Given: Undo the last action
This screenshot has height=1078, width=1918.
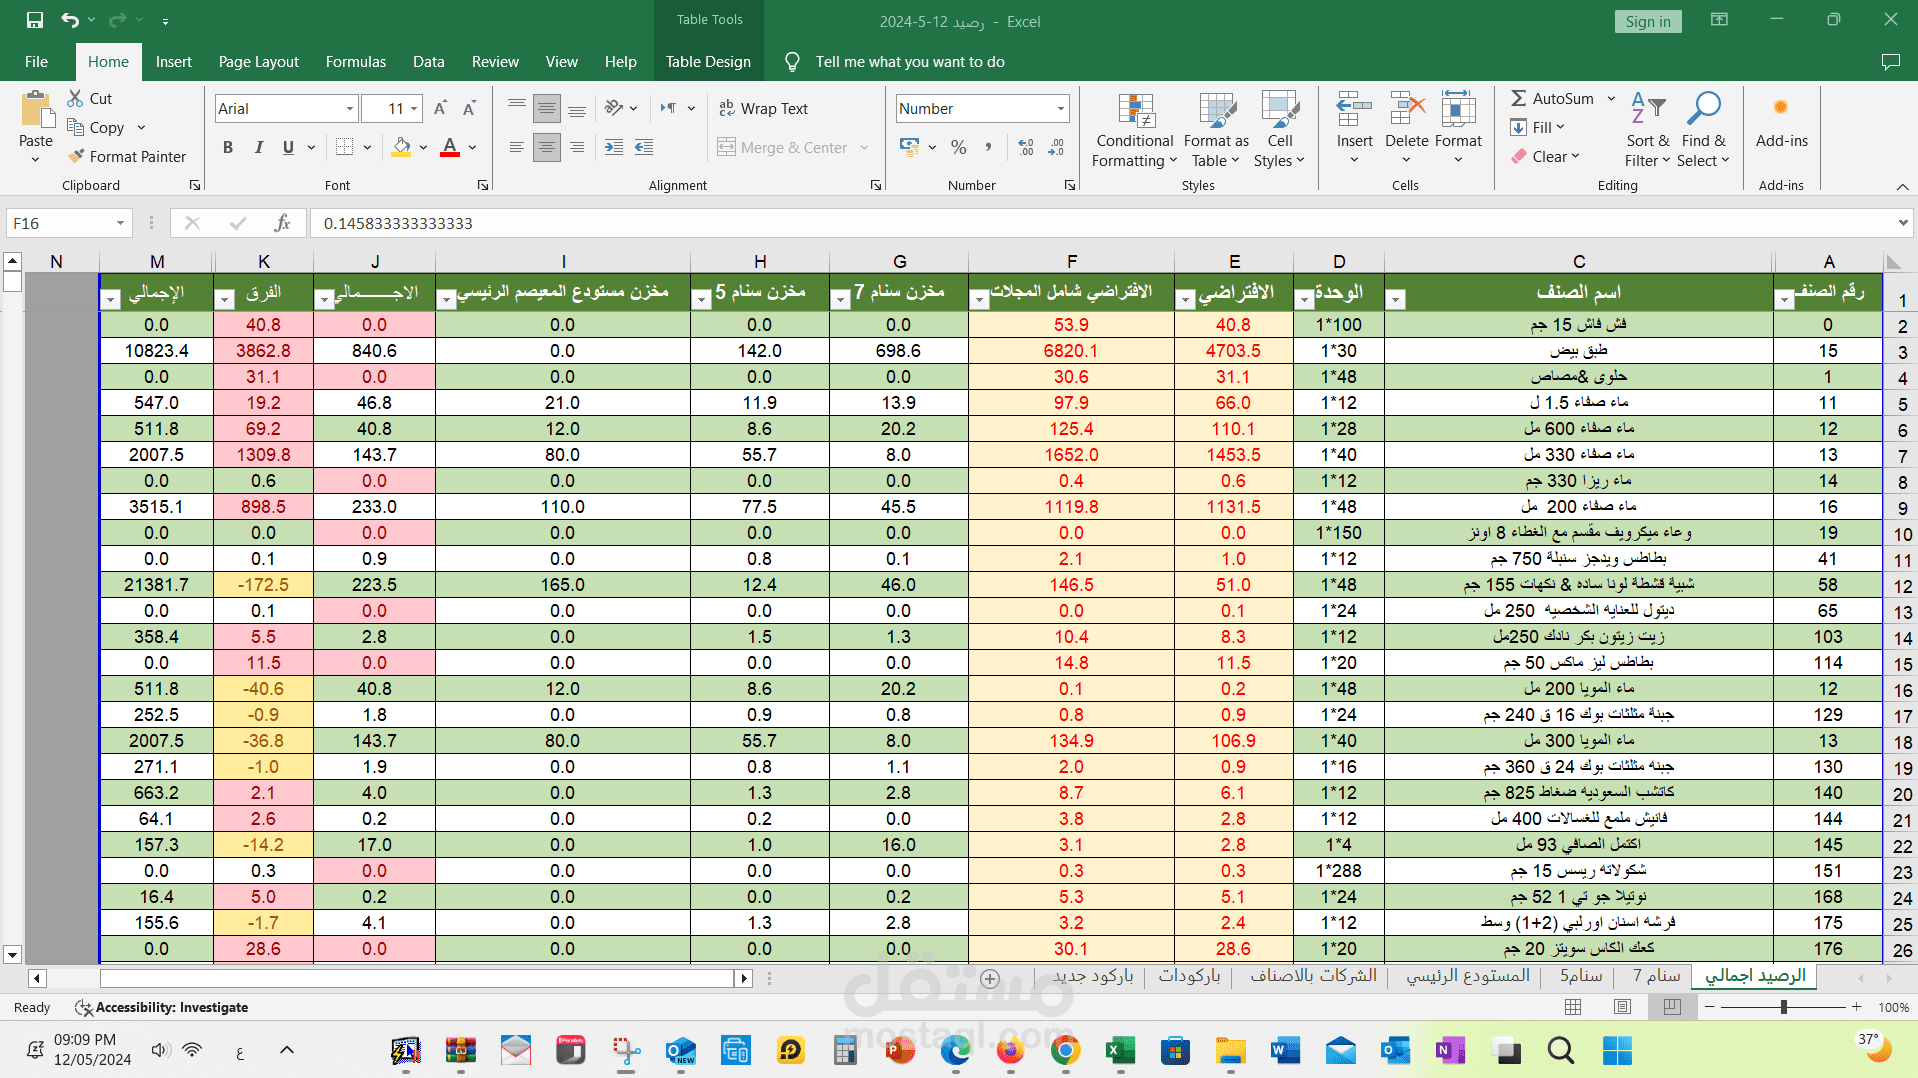Looking at the screenshot, I should coord(69,20).
